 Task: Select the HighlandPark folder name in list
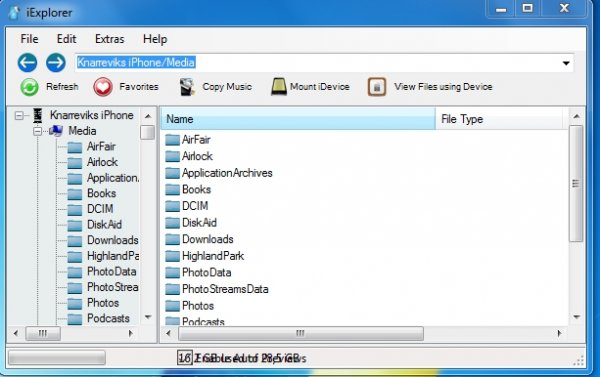point(213,256)
